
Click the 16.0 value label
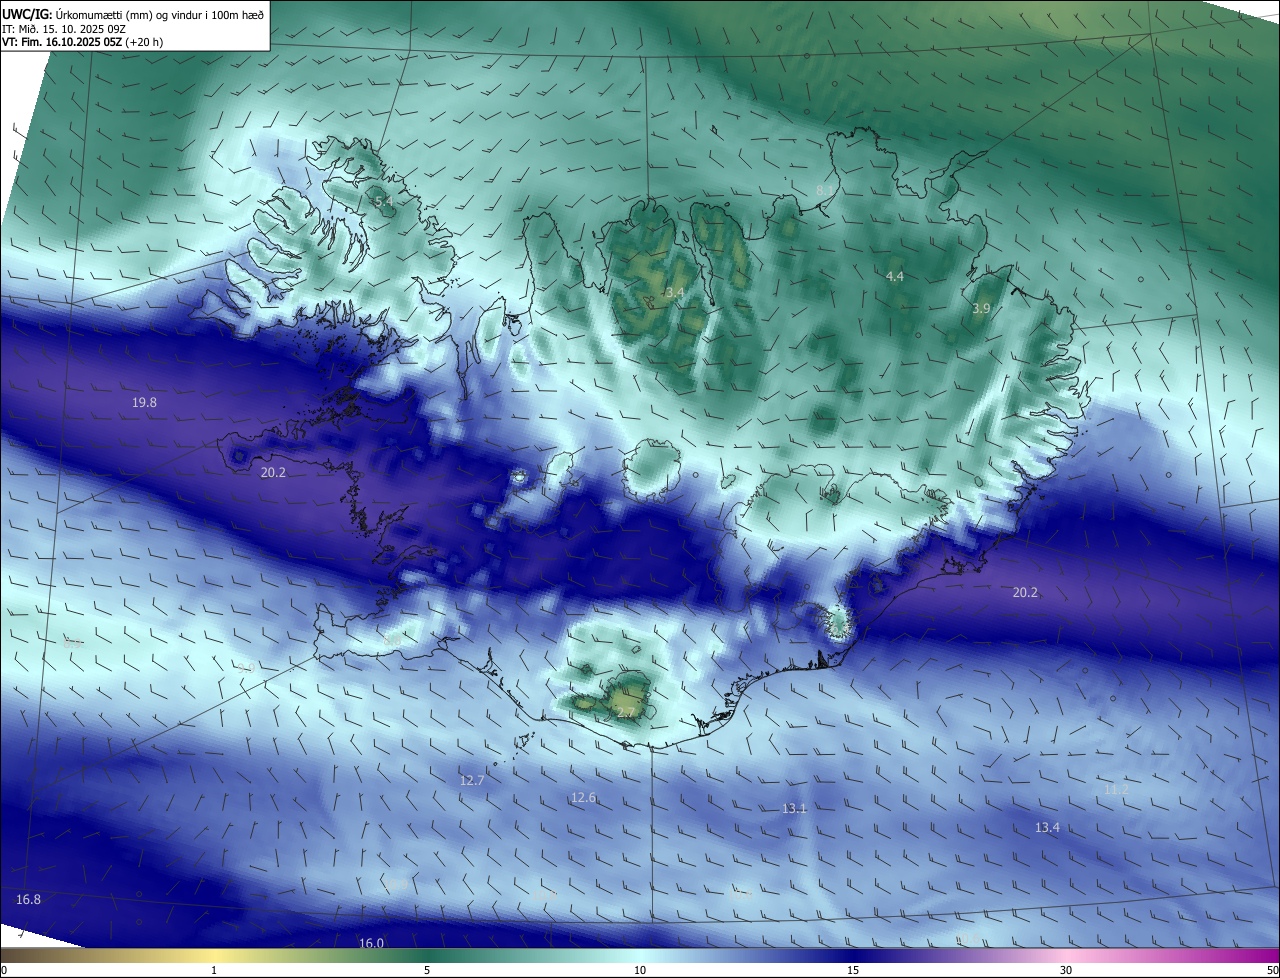pos(371,944)
